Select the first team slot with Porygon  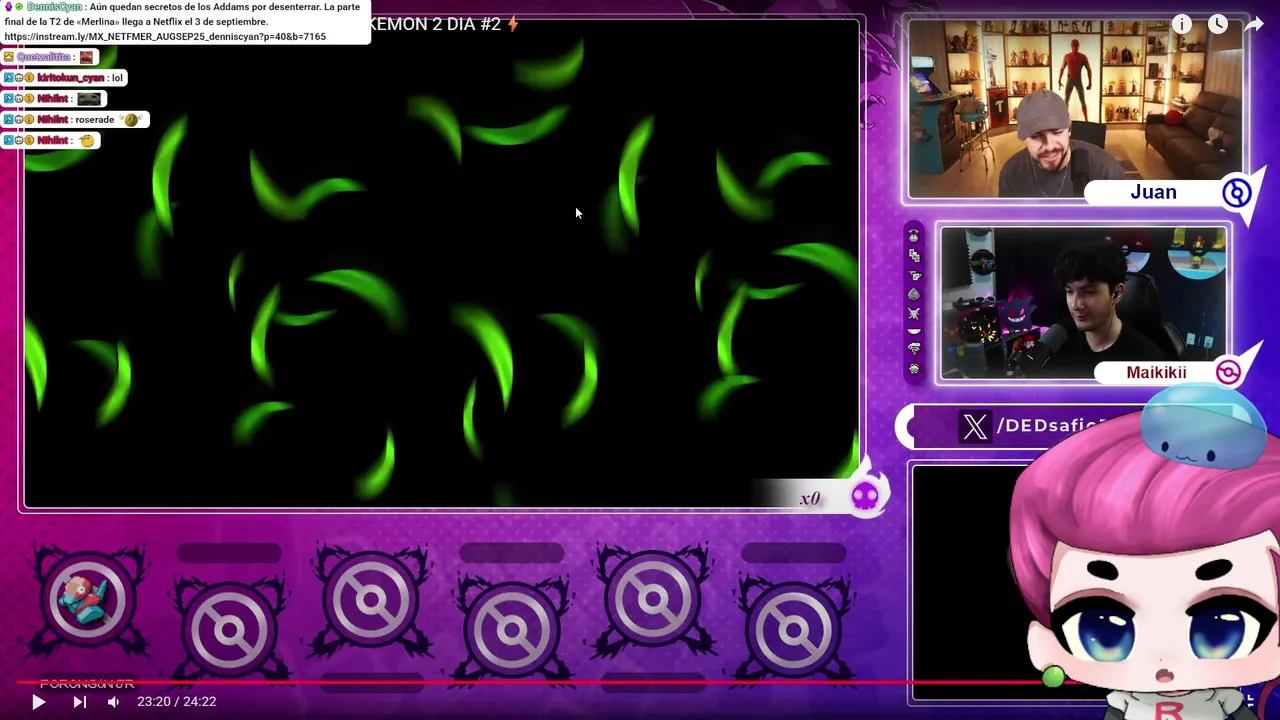(88, 598)
